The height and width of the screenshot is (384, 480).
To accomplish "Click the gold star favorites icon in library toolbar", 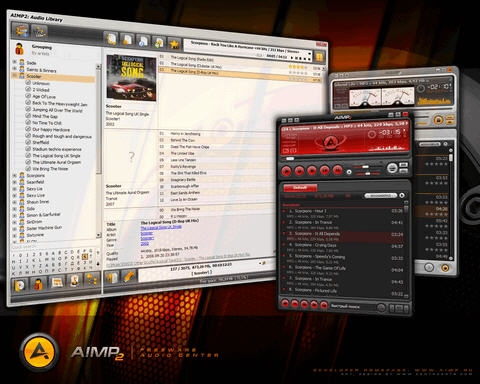I will pos(174,43).
